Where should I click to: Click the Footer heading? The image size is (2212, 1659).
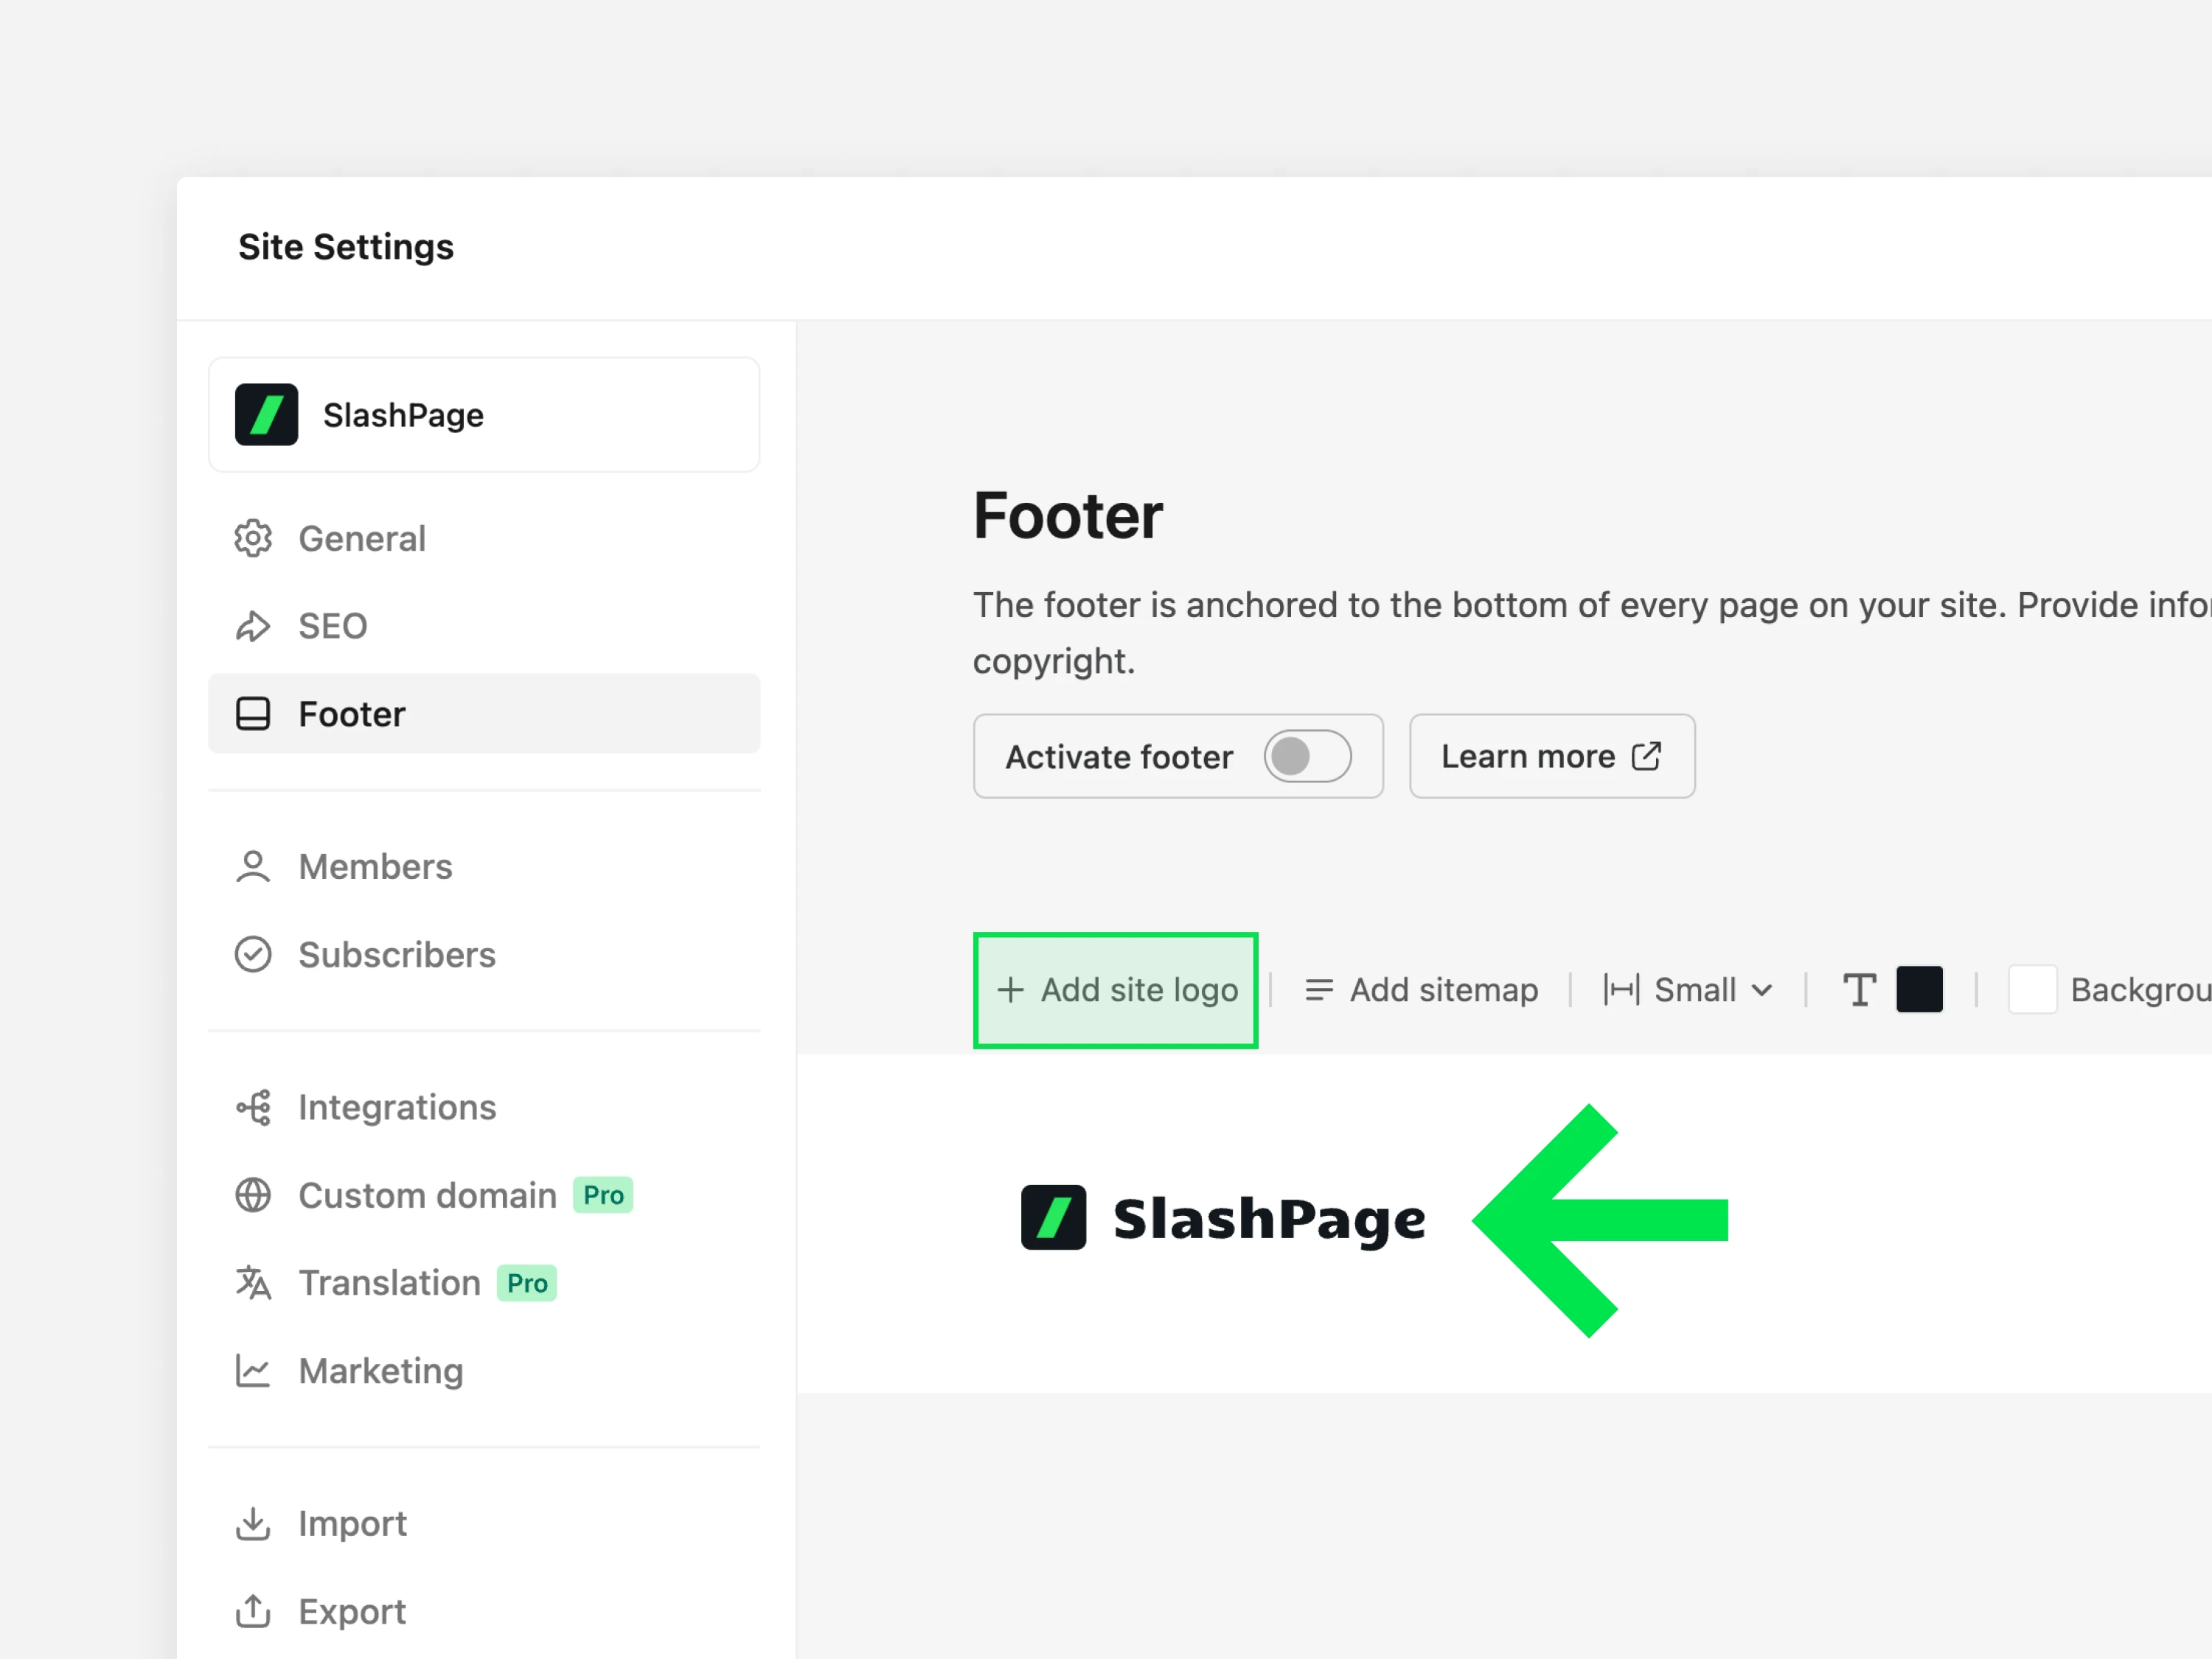tap(1068, 516)
